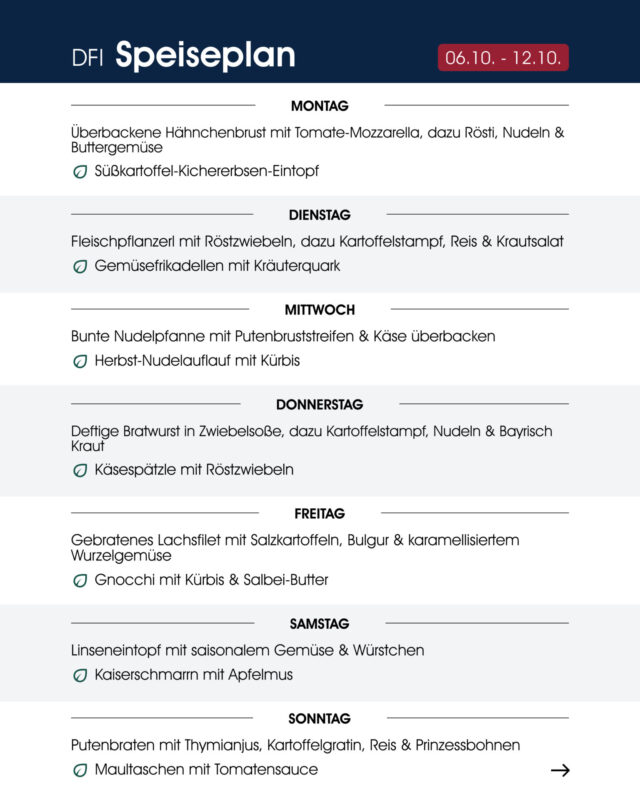This screenshot has height=800, width=640.
Task: Select the red date badge 06.10. - 12.10.
Action: point(503,57)
